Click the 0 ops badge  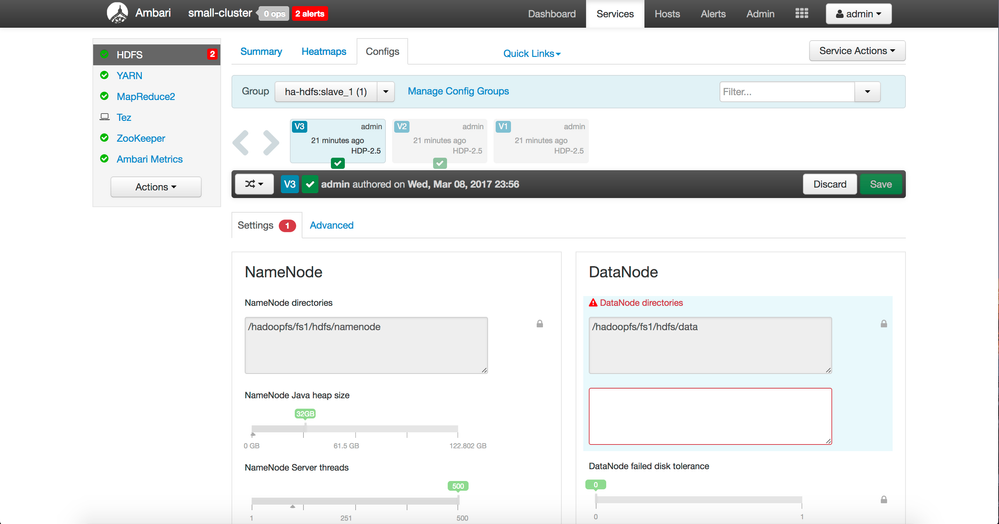[x=274, y=13]
